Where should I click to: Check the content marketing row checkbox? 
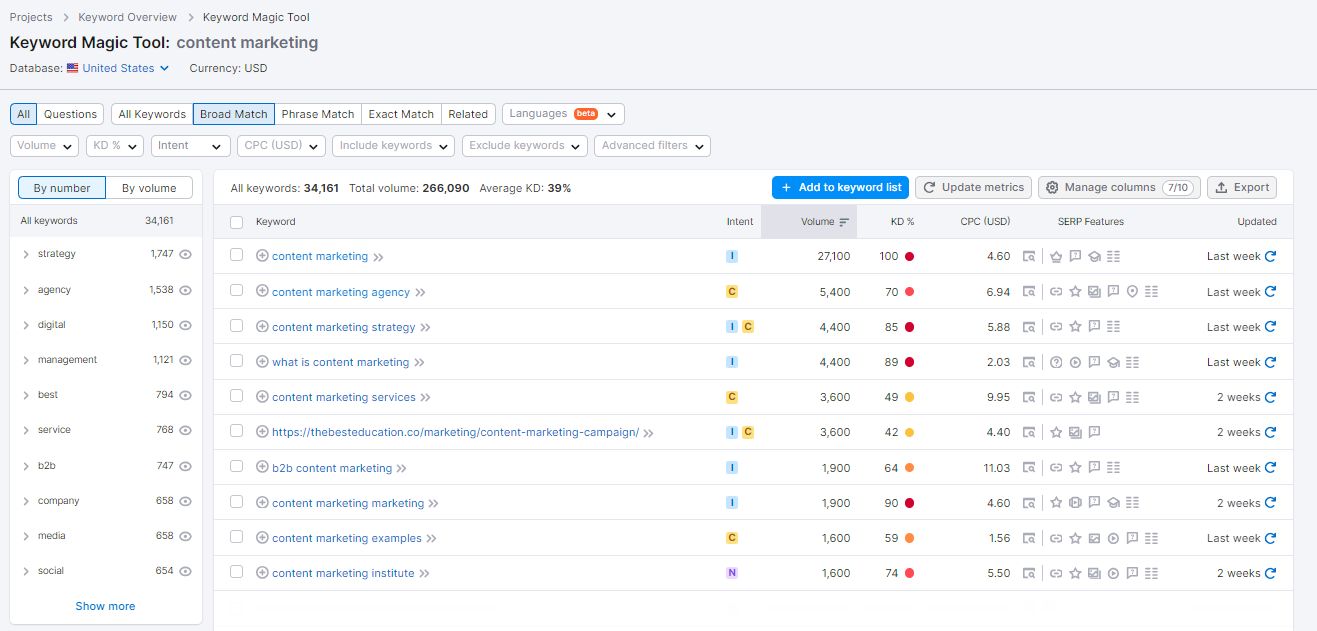(x=236, y=255)
